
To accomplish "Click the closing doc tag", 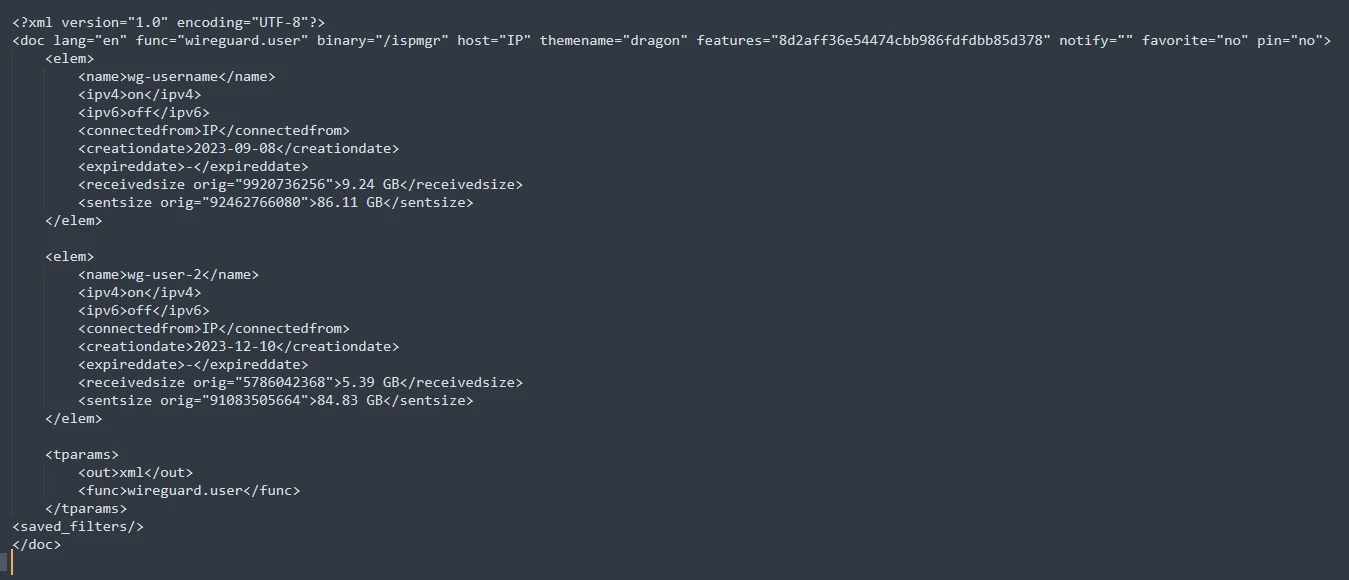I will (36, 544).
